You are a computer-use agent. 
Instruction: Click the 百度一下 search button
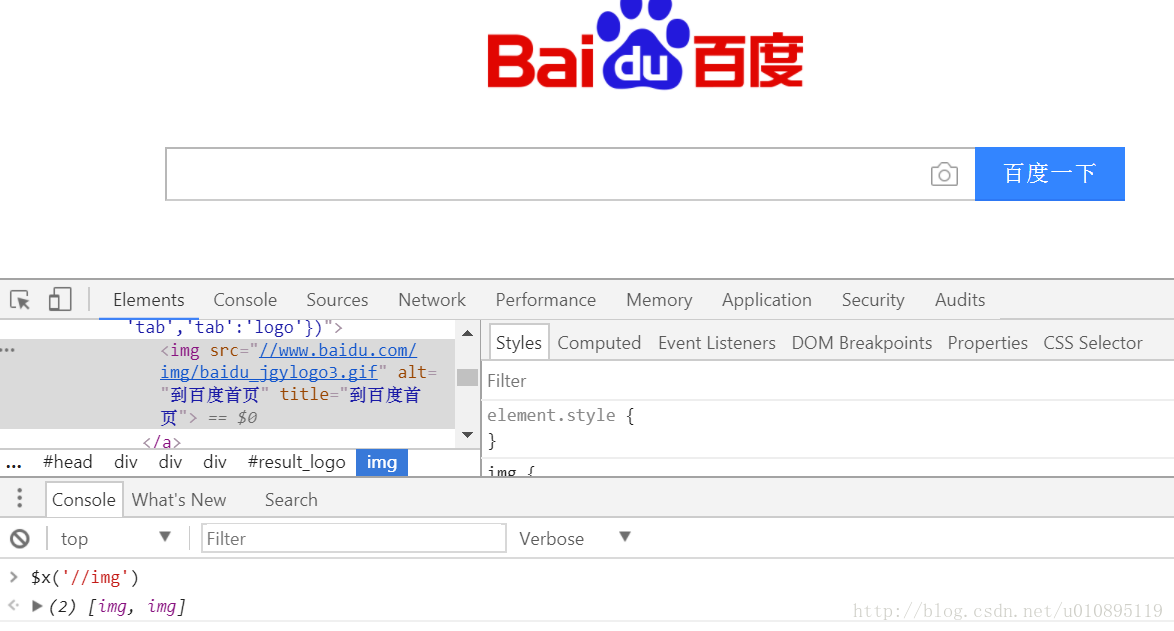click(x=1050, y=174)
